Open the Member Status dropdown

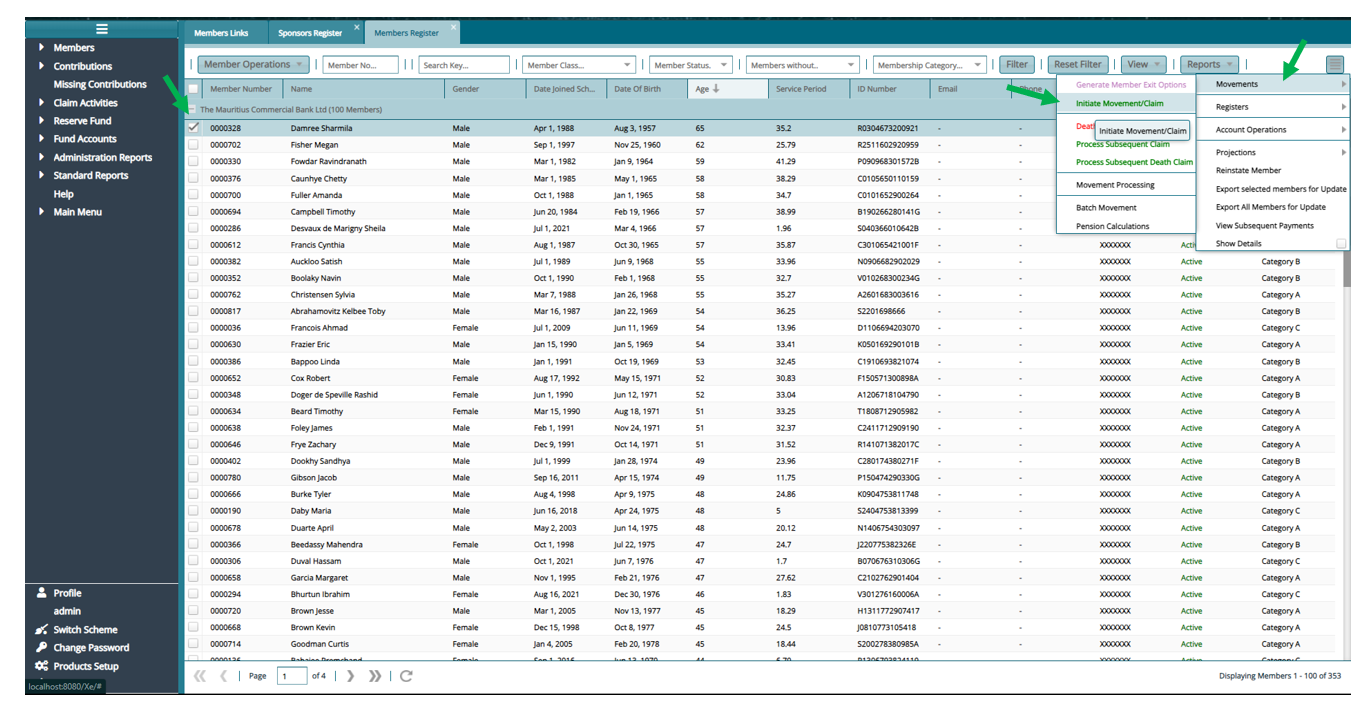click(691, 65)
